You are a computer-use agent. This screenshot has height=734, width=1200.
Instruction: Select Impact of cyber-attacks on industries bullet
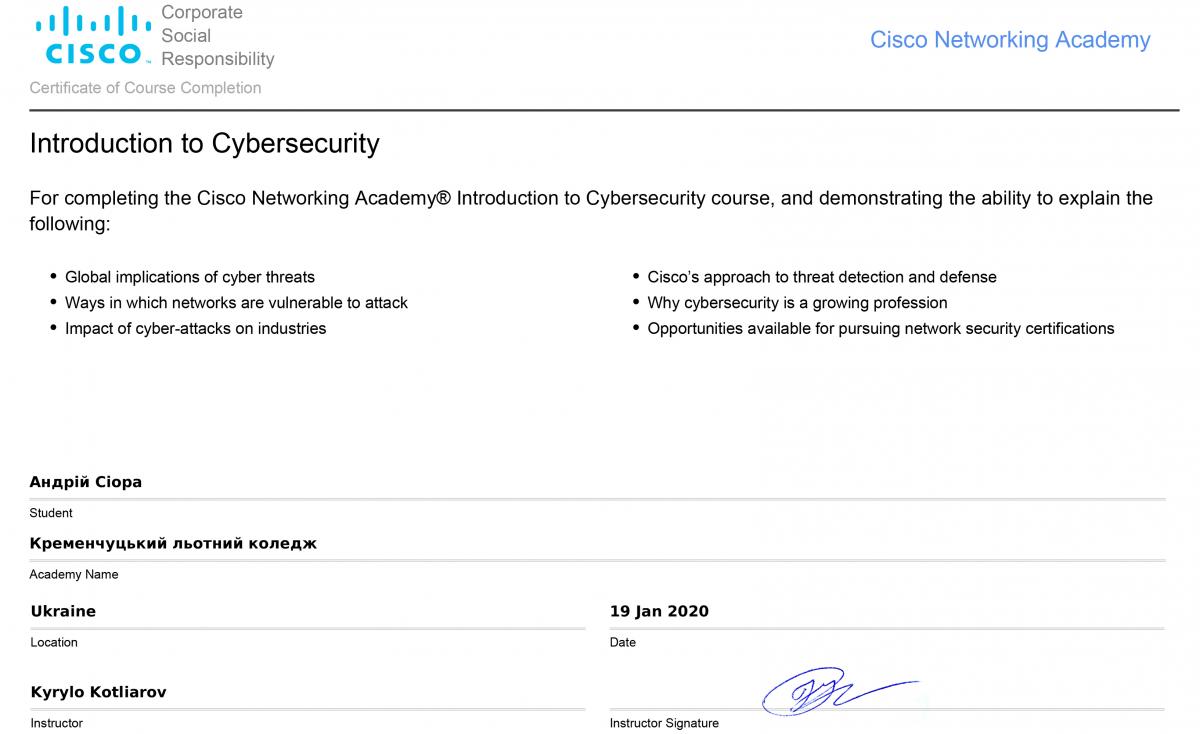click(x=195, y=328)
